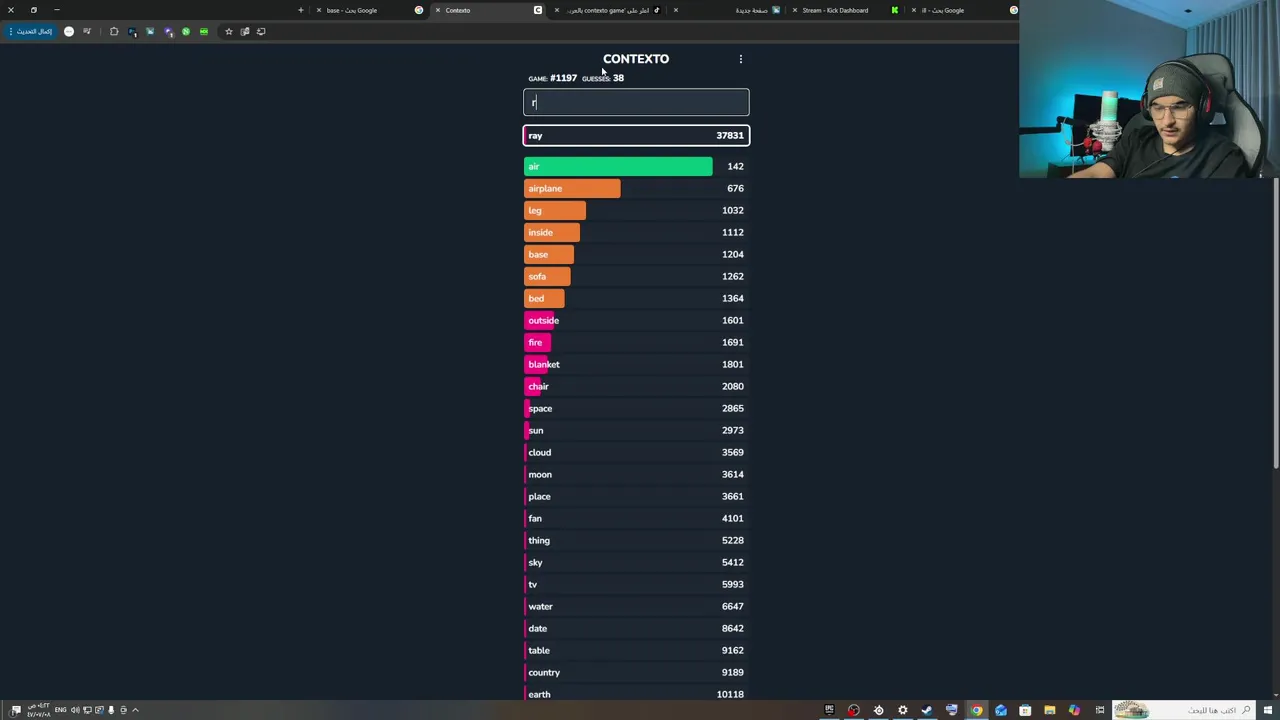Select the 'fire' guess row
Screen dimensions: 1280x720
(x=636, y=342)
